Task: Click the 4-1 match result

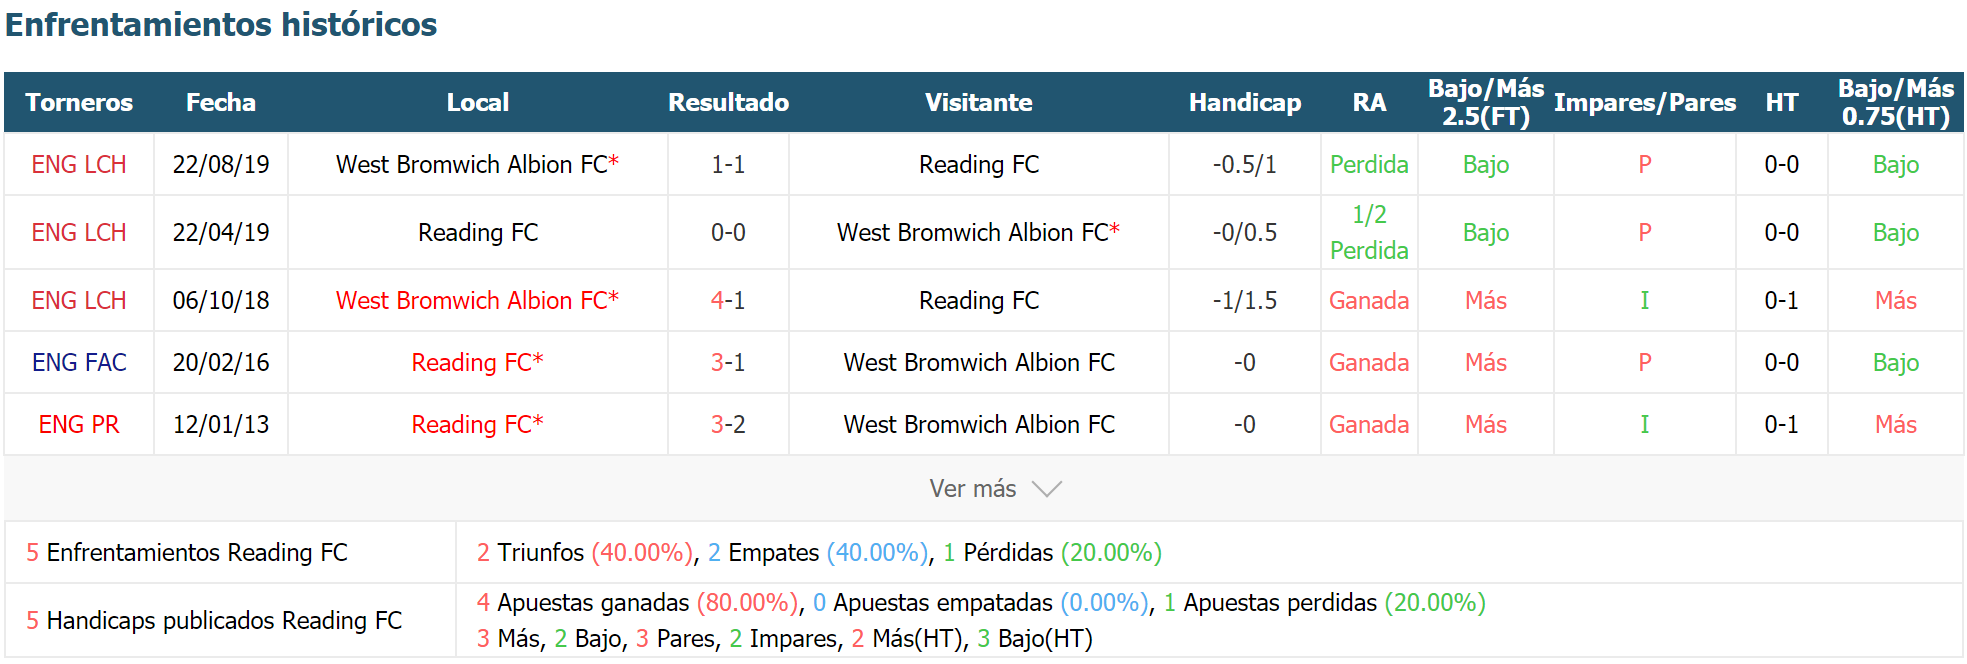Action: tap(728, 301)
